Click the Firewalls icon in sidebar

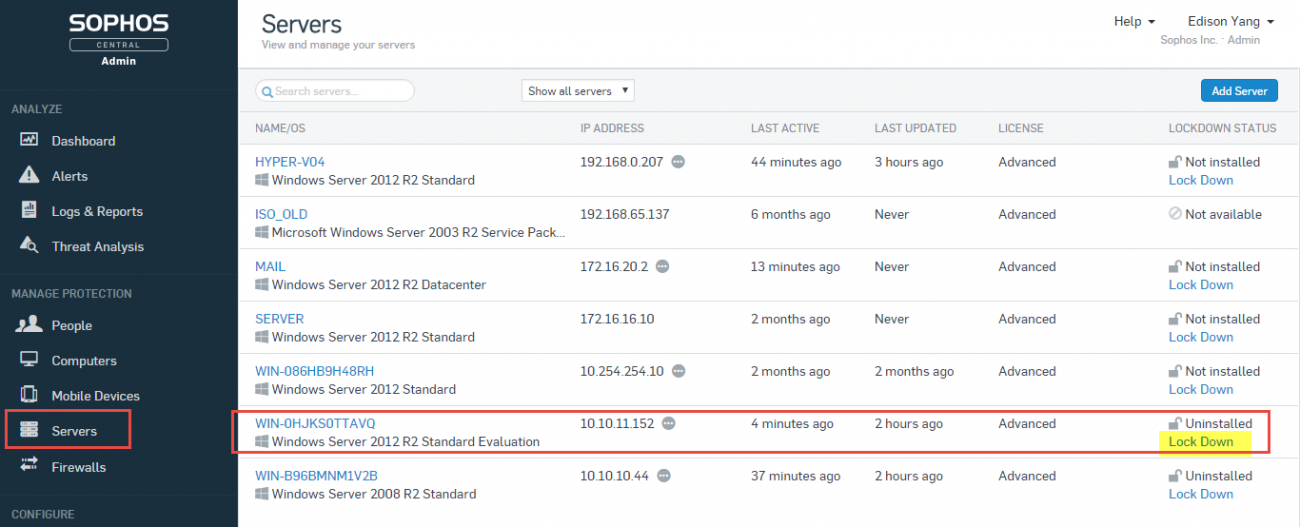pos(30,466)
